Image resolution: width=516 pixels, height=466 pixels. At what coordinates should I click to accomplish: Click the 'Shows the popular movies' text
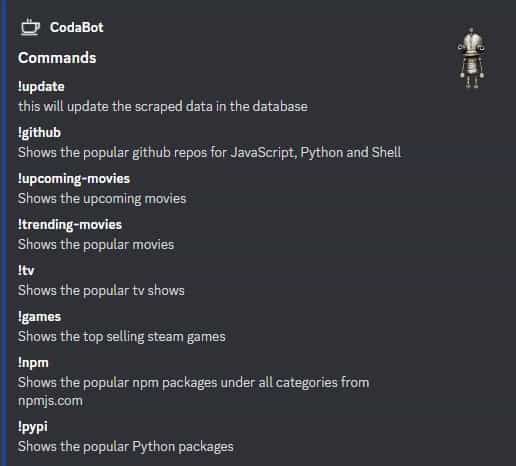click(x=96, y=245)
